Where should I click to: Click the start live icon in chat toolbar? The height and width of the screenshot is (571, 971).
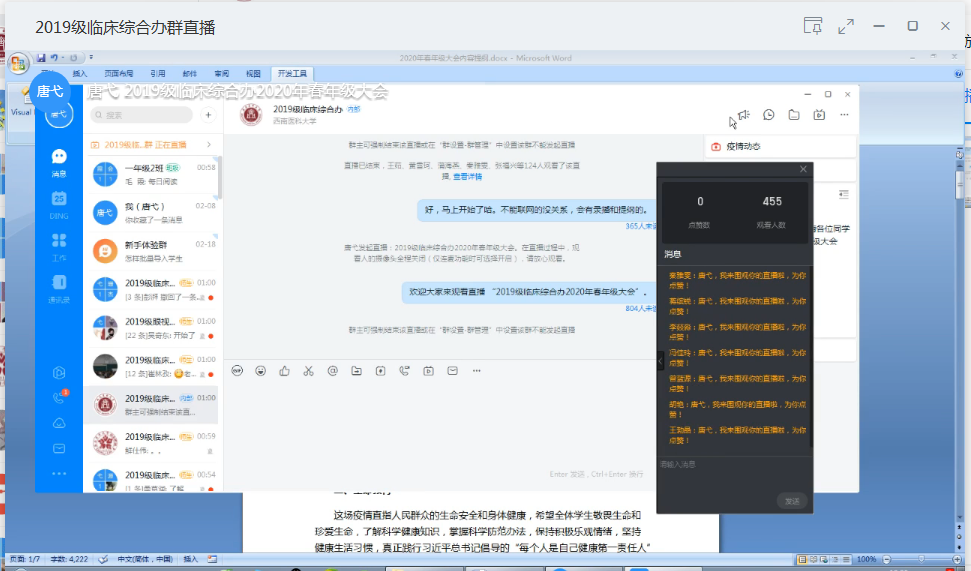click(x=429, y=371)
